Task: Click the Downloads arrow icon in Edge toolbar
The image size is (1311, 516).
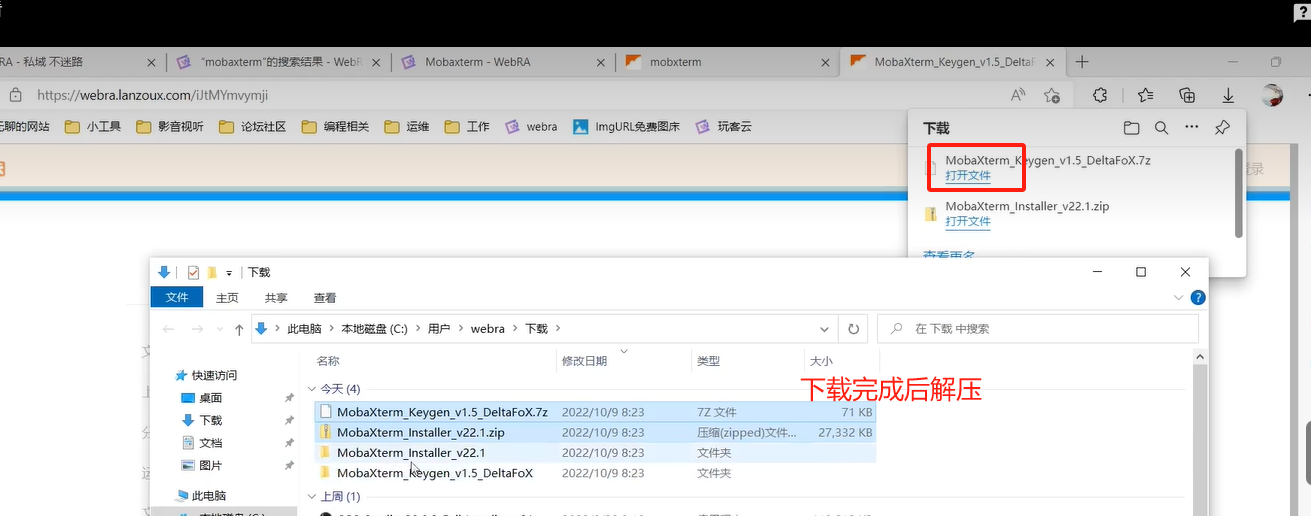Action: point(1229,95)
